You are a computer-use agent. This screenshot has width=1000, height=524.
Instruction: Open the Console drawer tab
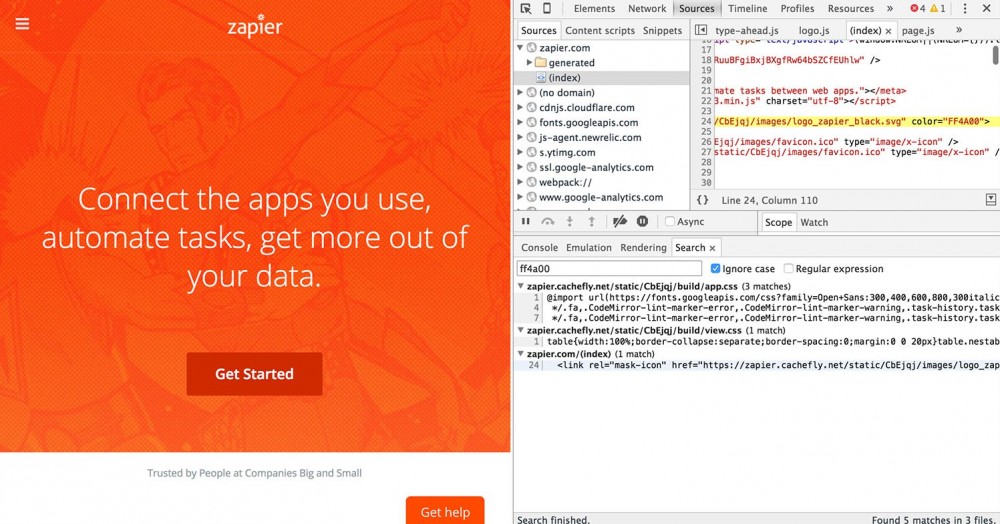coord(540,248)
